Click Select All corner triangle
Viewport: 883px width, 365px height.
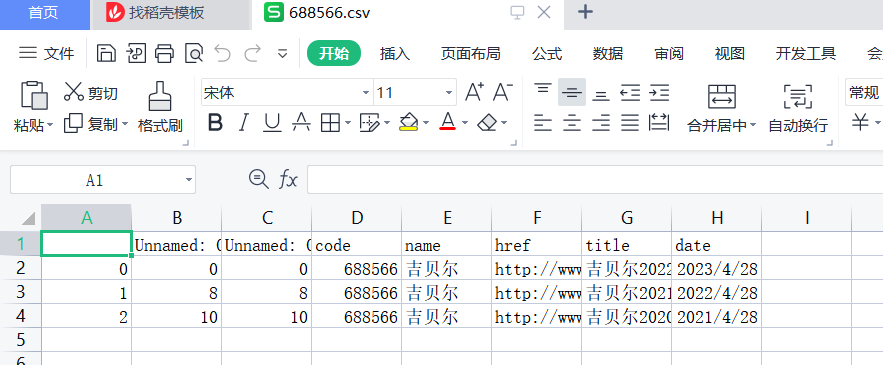point(28,218)
